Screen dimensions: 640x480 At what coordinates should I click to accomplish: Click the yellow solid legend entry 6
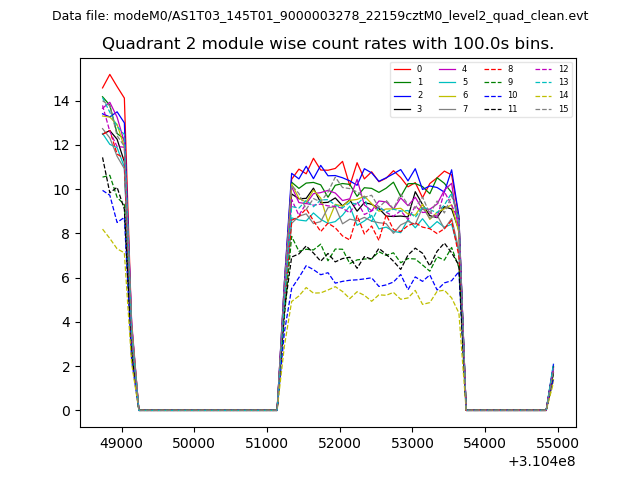[x=452, y=95]
